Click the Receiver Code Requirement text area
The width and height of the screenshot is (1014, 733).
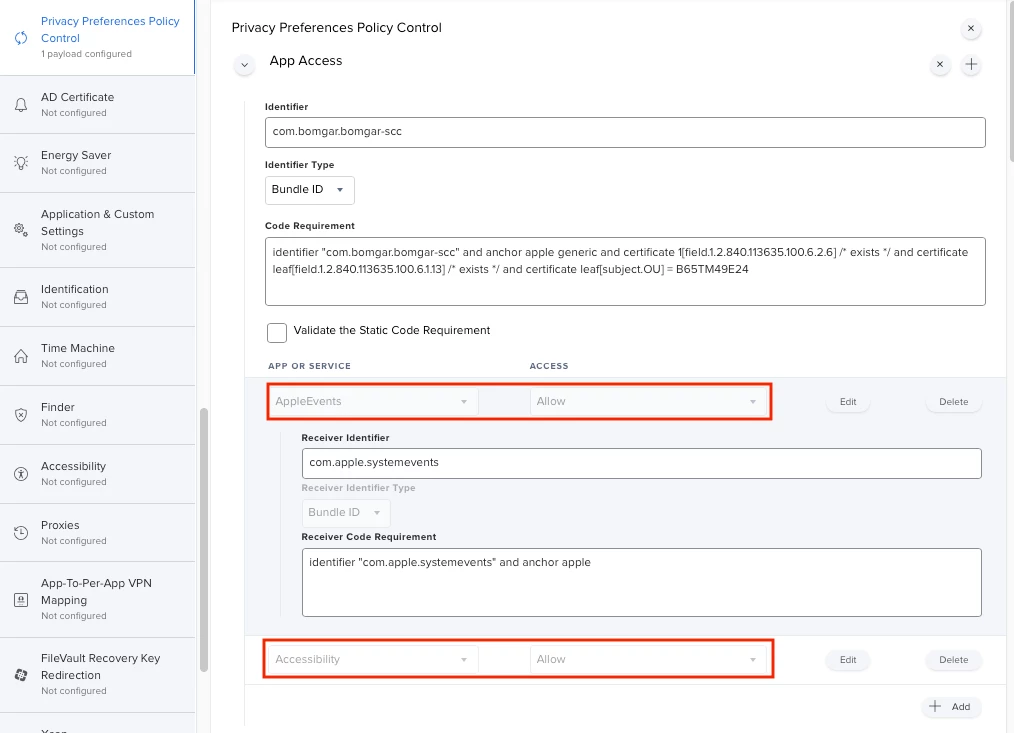(642, 582)
